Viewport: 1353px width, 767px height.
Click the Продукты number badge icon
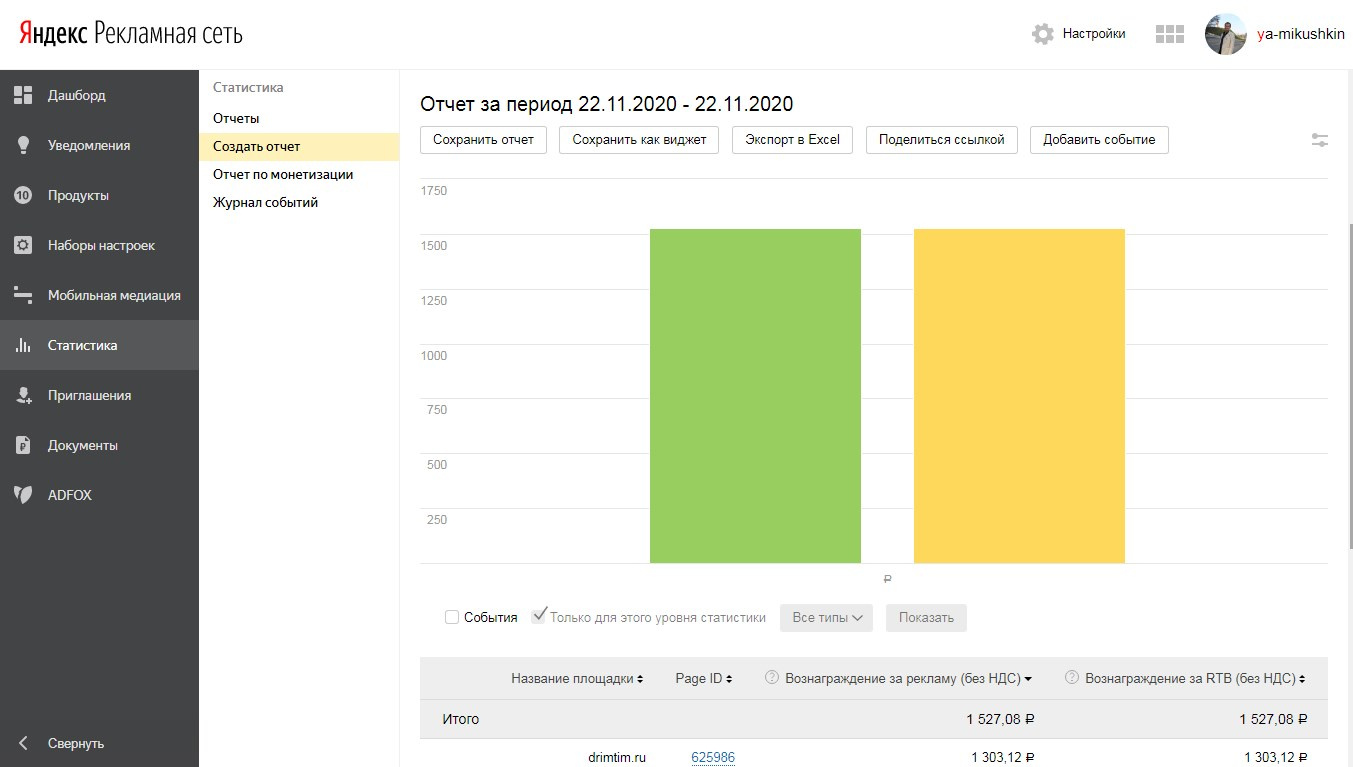tap(23, 195)
